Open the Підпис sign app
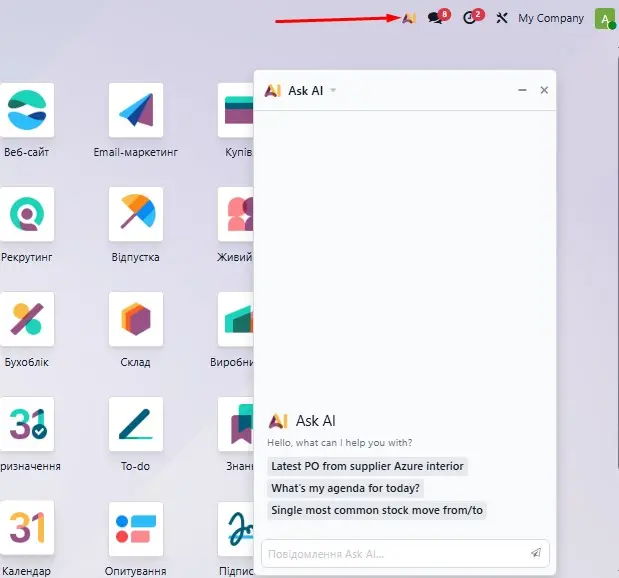619x578 pixels. (236, 528)
